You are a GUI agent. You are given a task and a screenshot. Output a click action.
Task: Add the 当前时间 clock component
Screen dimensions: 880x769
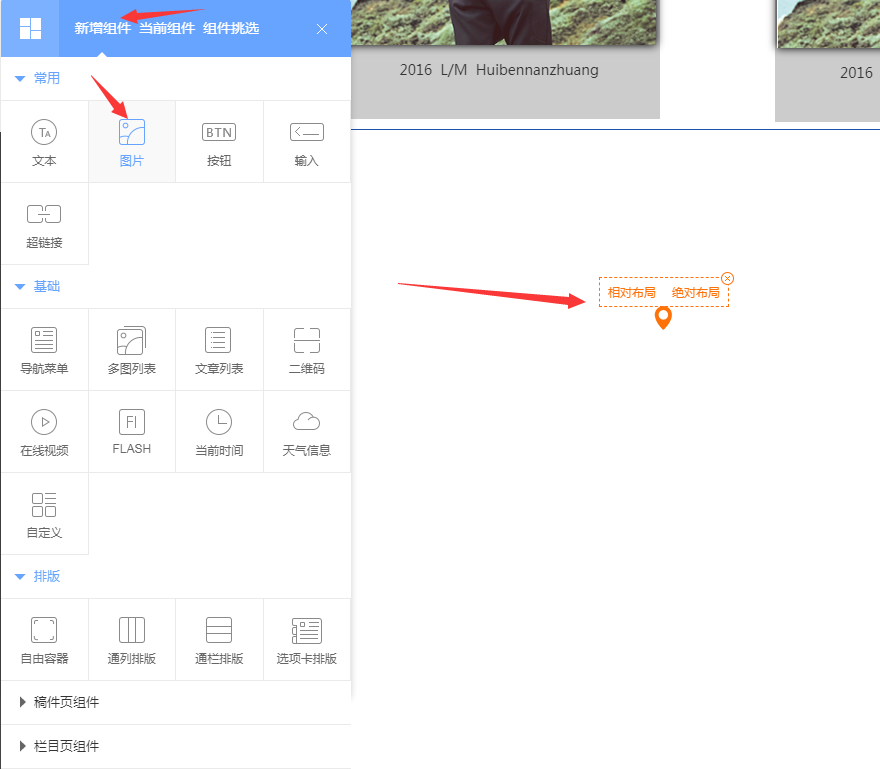(219, 431)
